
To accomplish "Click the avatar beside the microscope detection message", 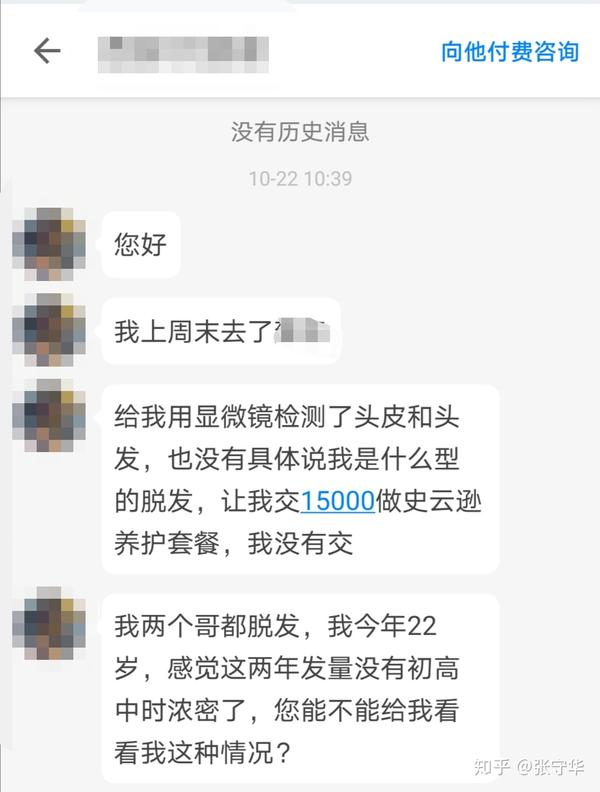I will tap(49, 416).
